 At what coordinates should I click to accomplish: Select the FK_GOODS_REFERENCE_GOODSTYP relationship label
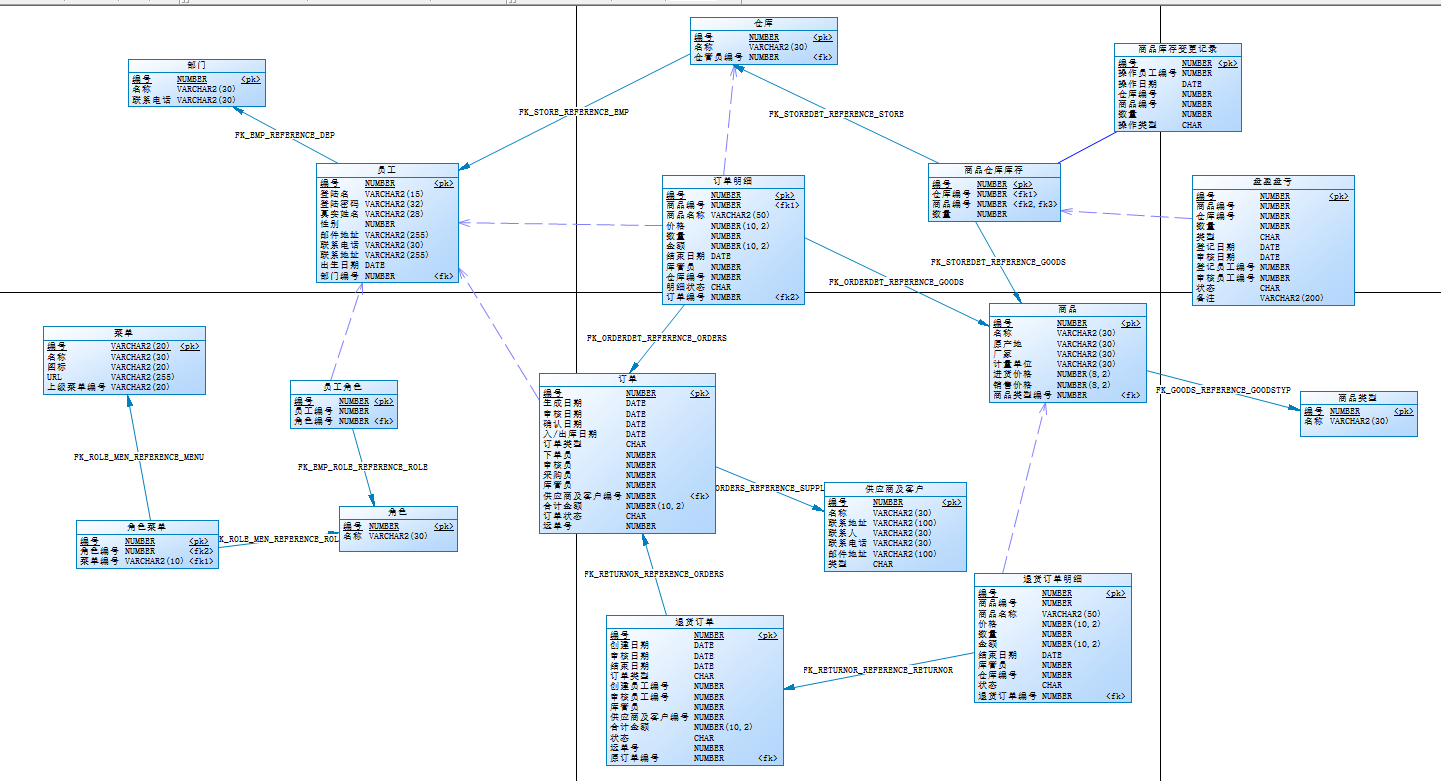[1222, 391]
